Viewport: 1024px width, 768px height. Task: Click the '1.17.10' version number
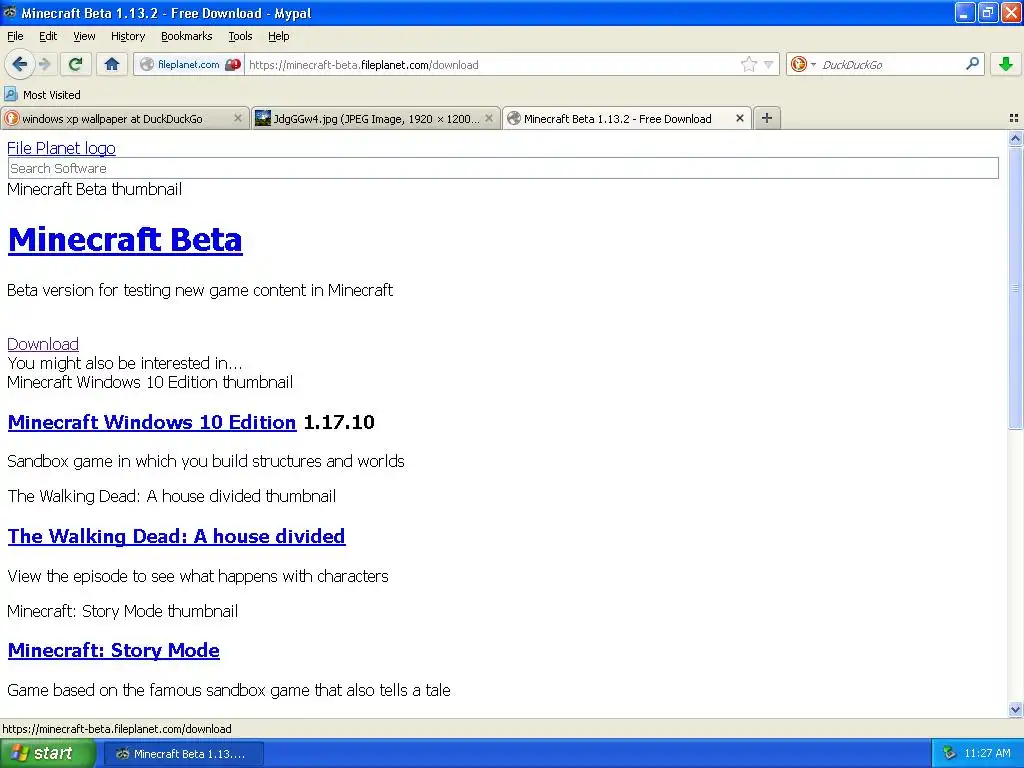click(339, 422)
